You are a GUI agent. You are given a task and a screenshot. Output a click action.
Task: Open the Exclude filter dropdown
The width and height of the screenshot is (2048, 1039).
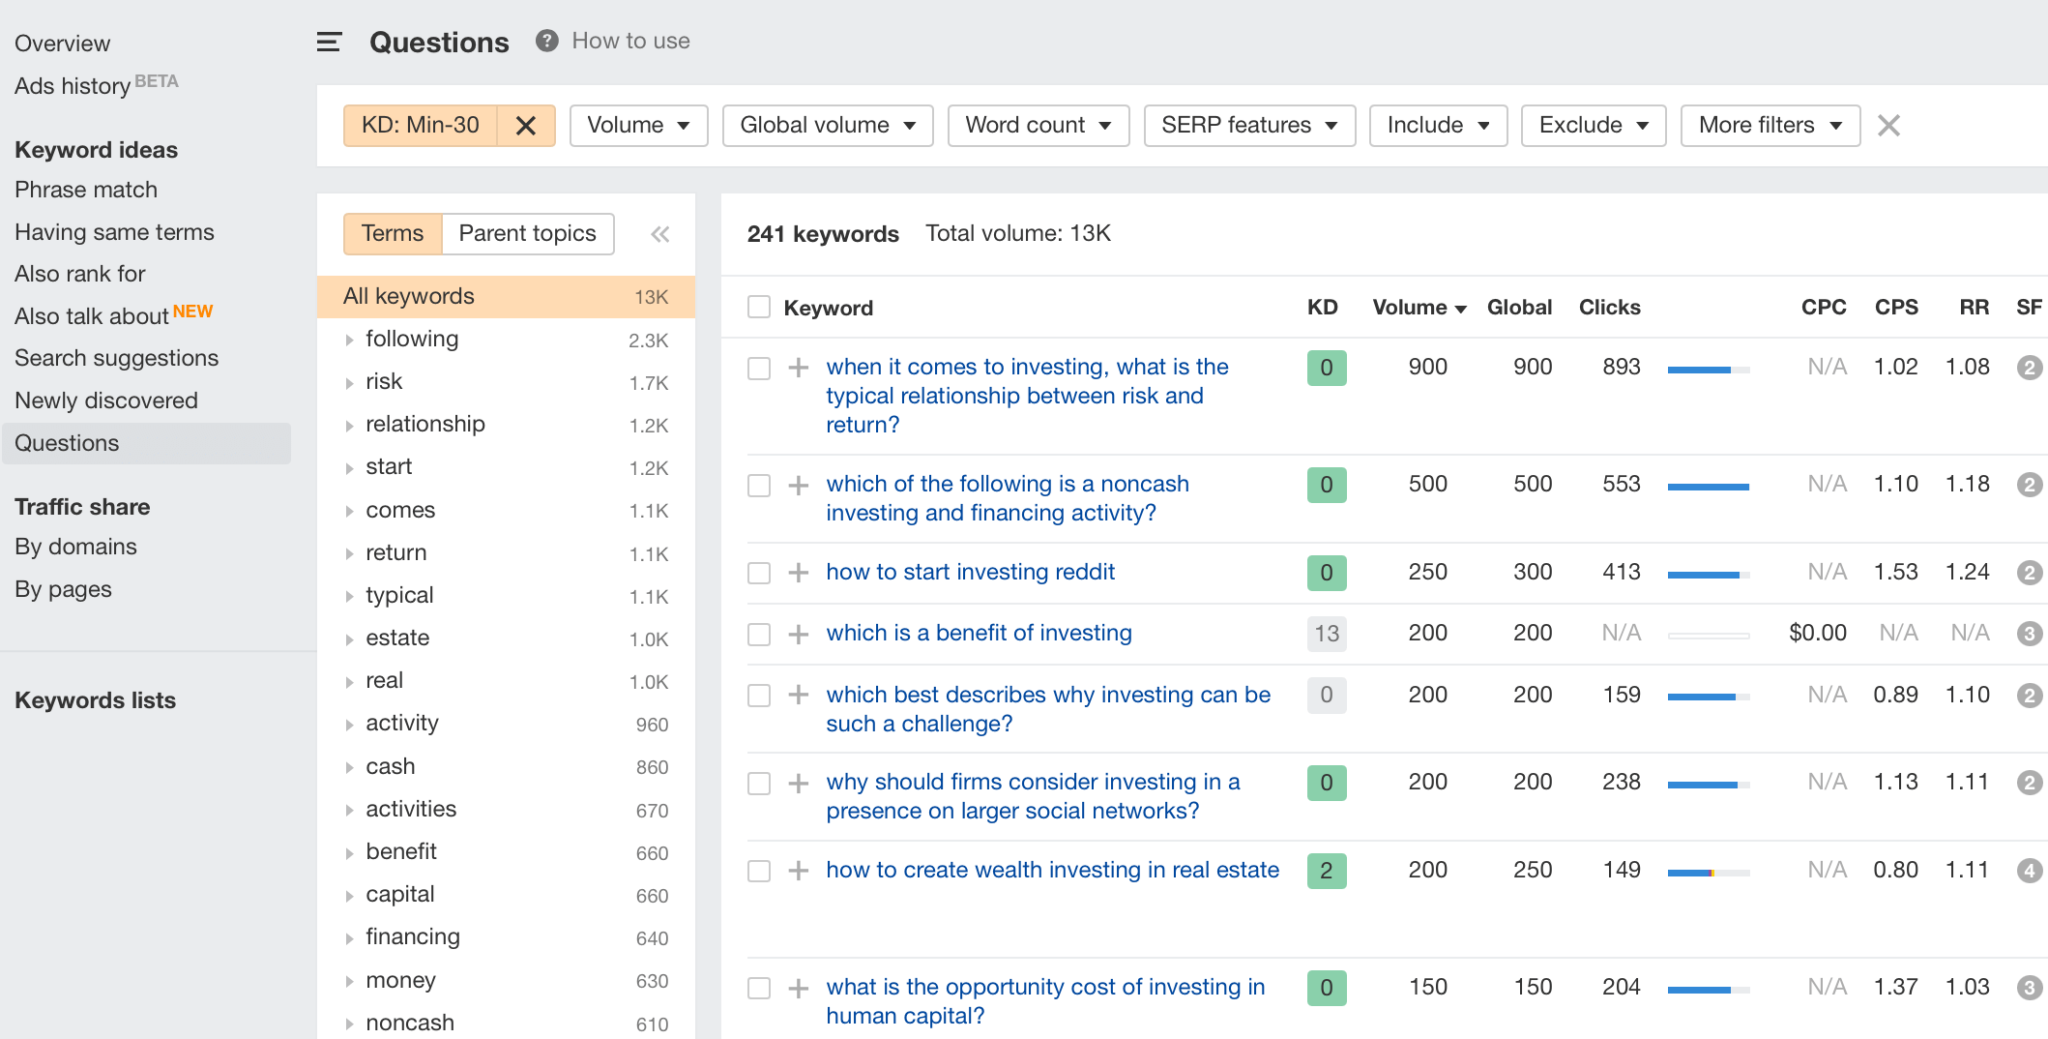pyautogui.click(x=1593, y=126)
